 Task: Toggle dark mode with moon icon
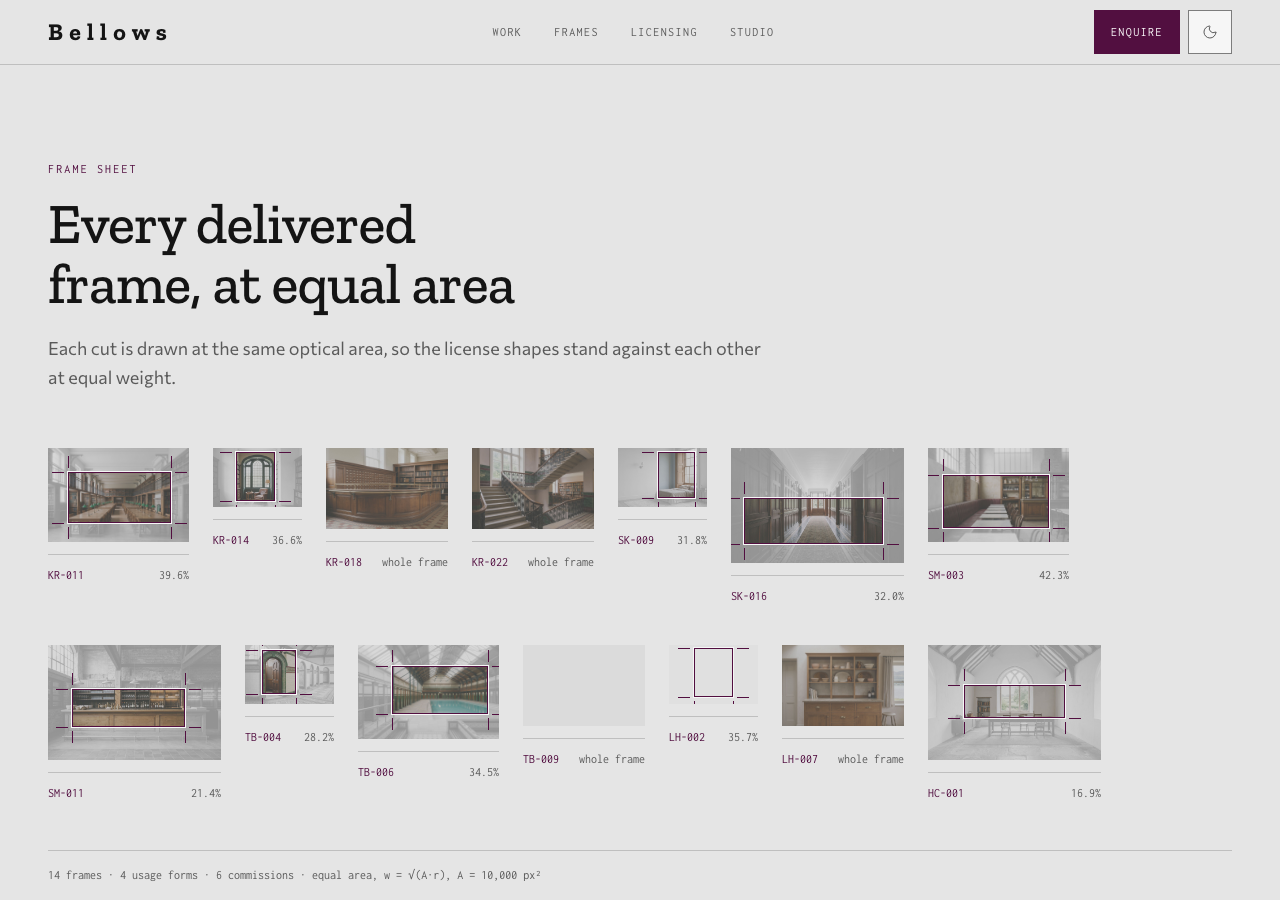point(1210,32)
